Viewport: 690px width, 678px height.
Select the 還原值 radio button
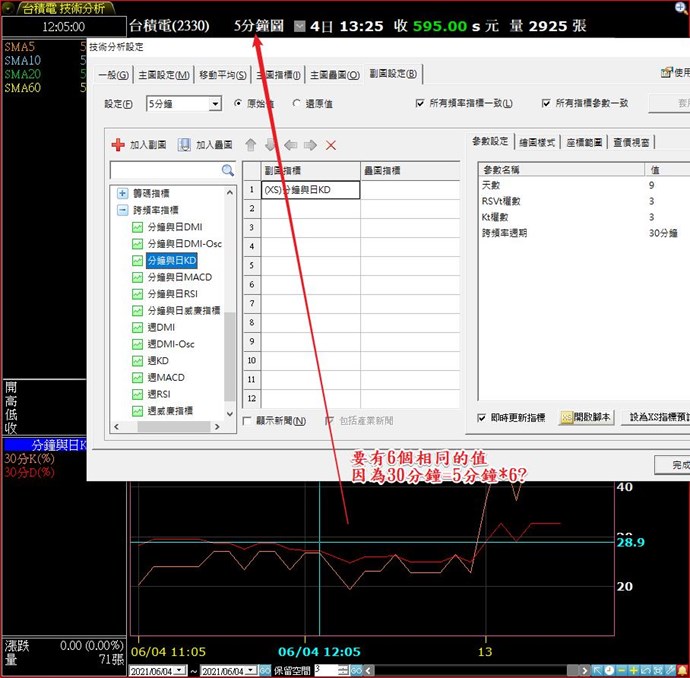click(297, 103)
